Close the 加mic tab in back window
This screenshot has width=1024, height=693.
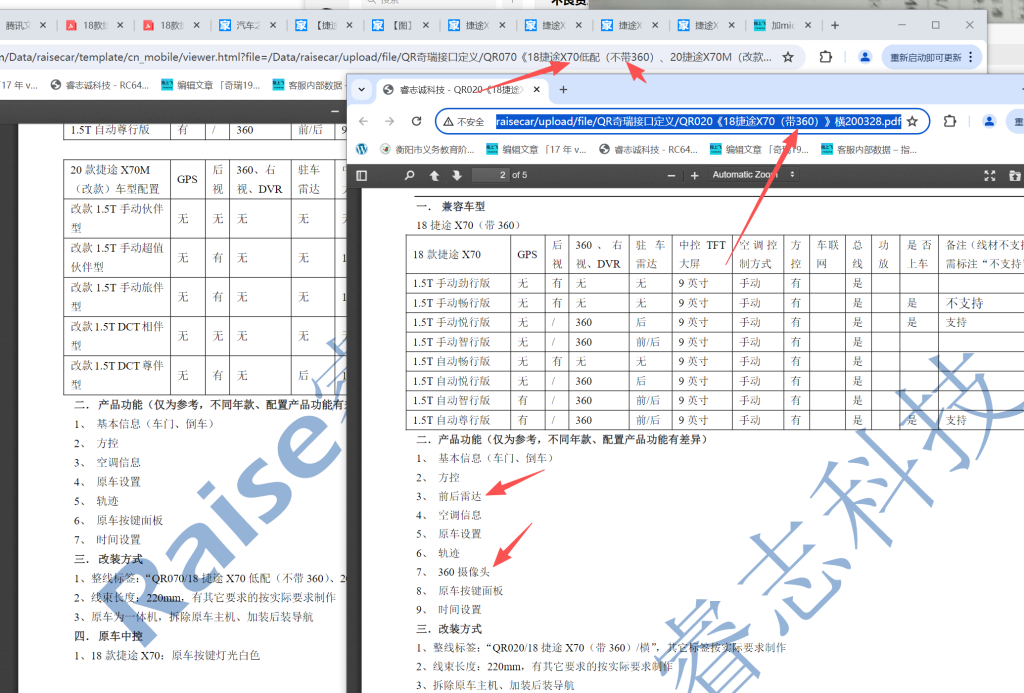tap(808, 25)
